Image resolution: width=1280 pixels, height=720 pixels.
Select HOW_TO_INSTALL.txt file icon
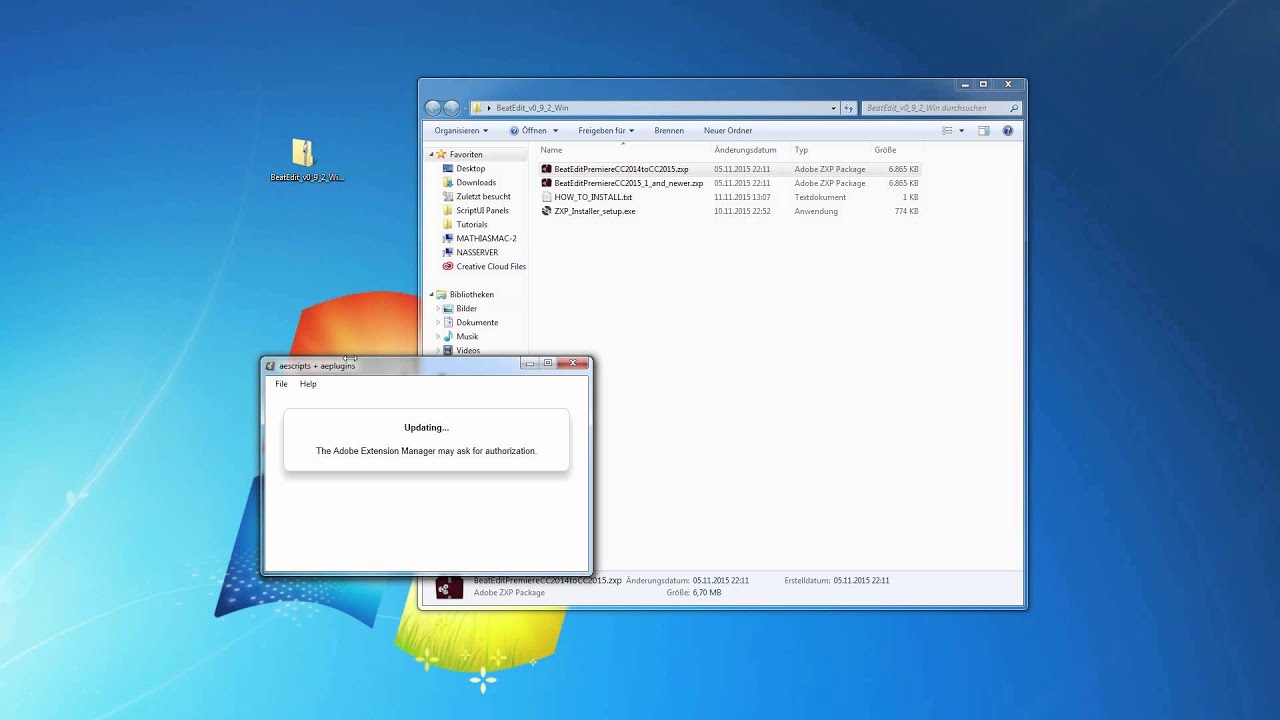[546, 197]
